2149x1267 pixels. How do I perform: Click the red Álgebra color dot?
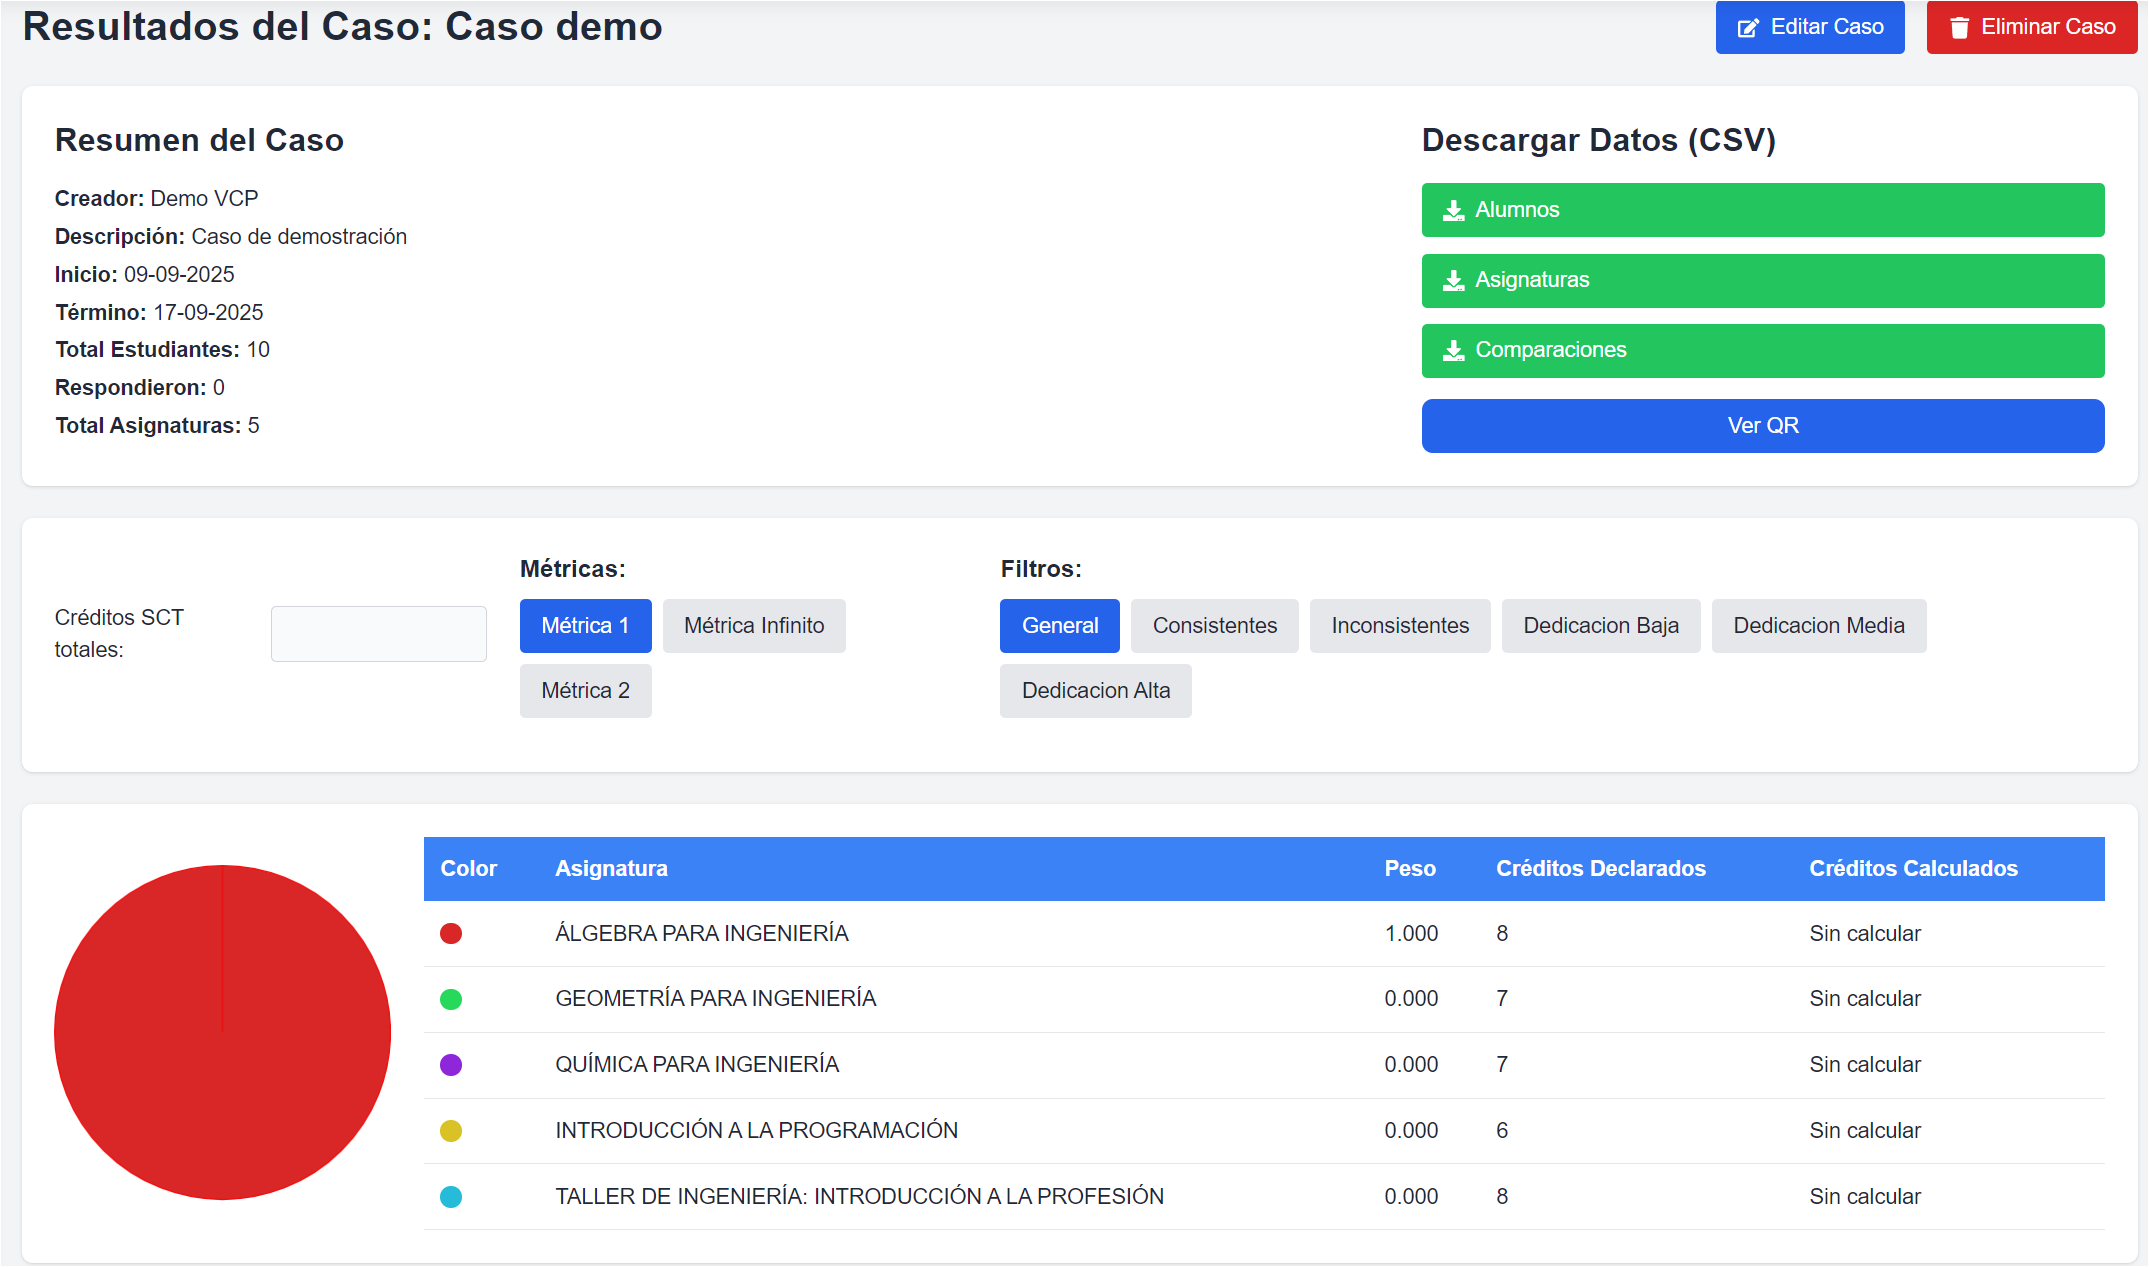pyautogui.click(x=451, y=934)
